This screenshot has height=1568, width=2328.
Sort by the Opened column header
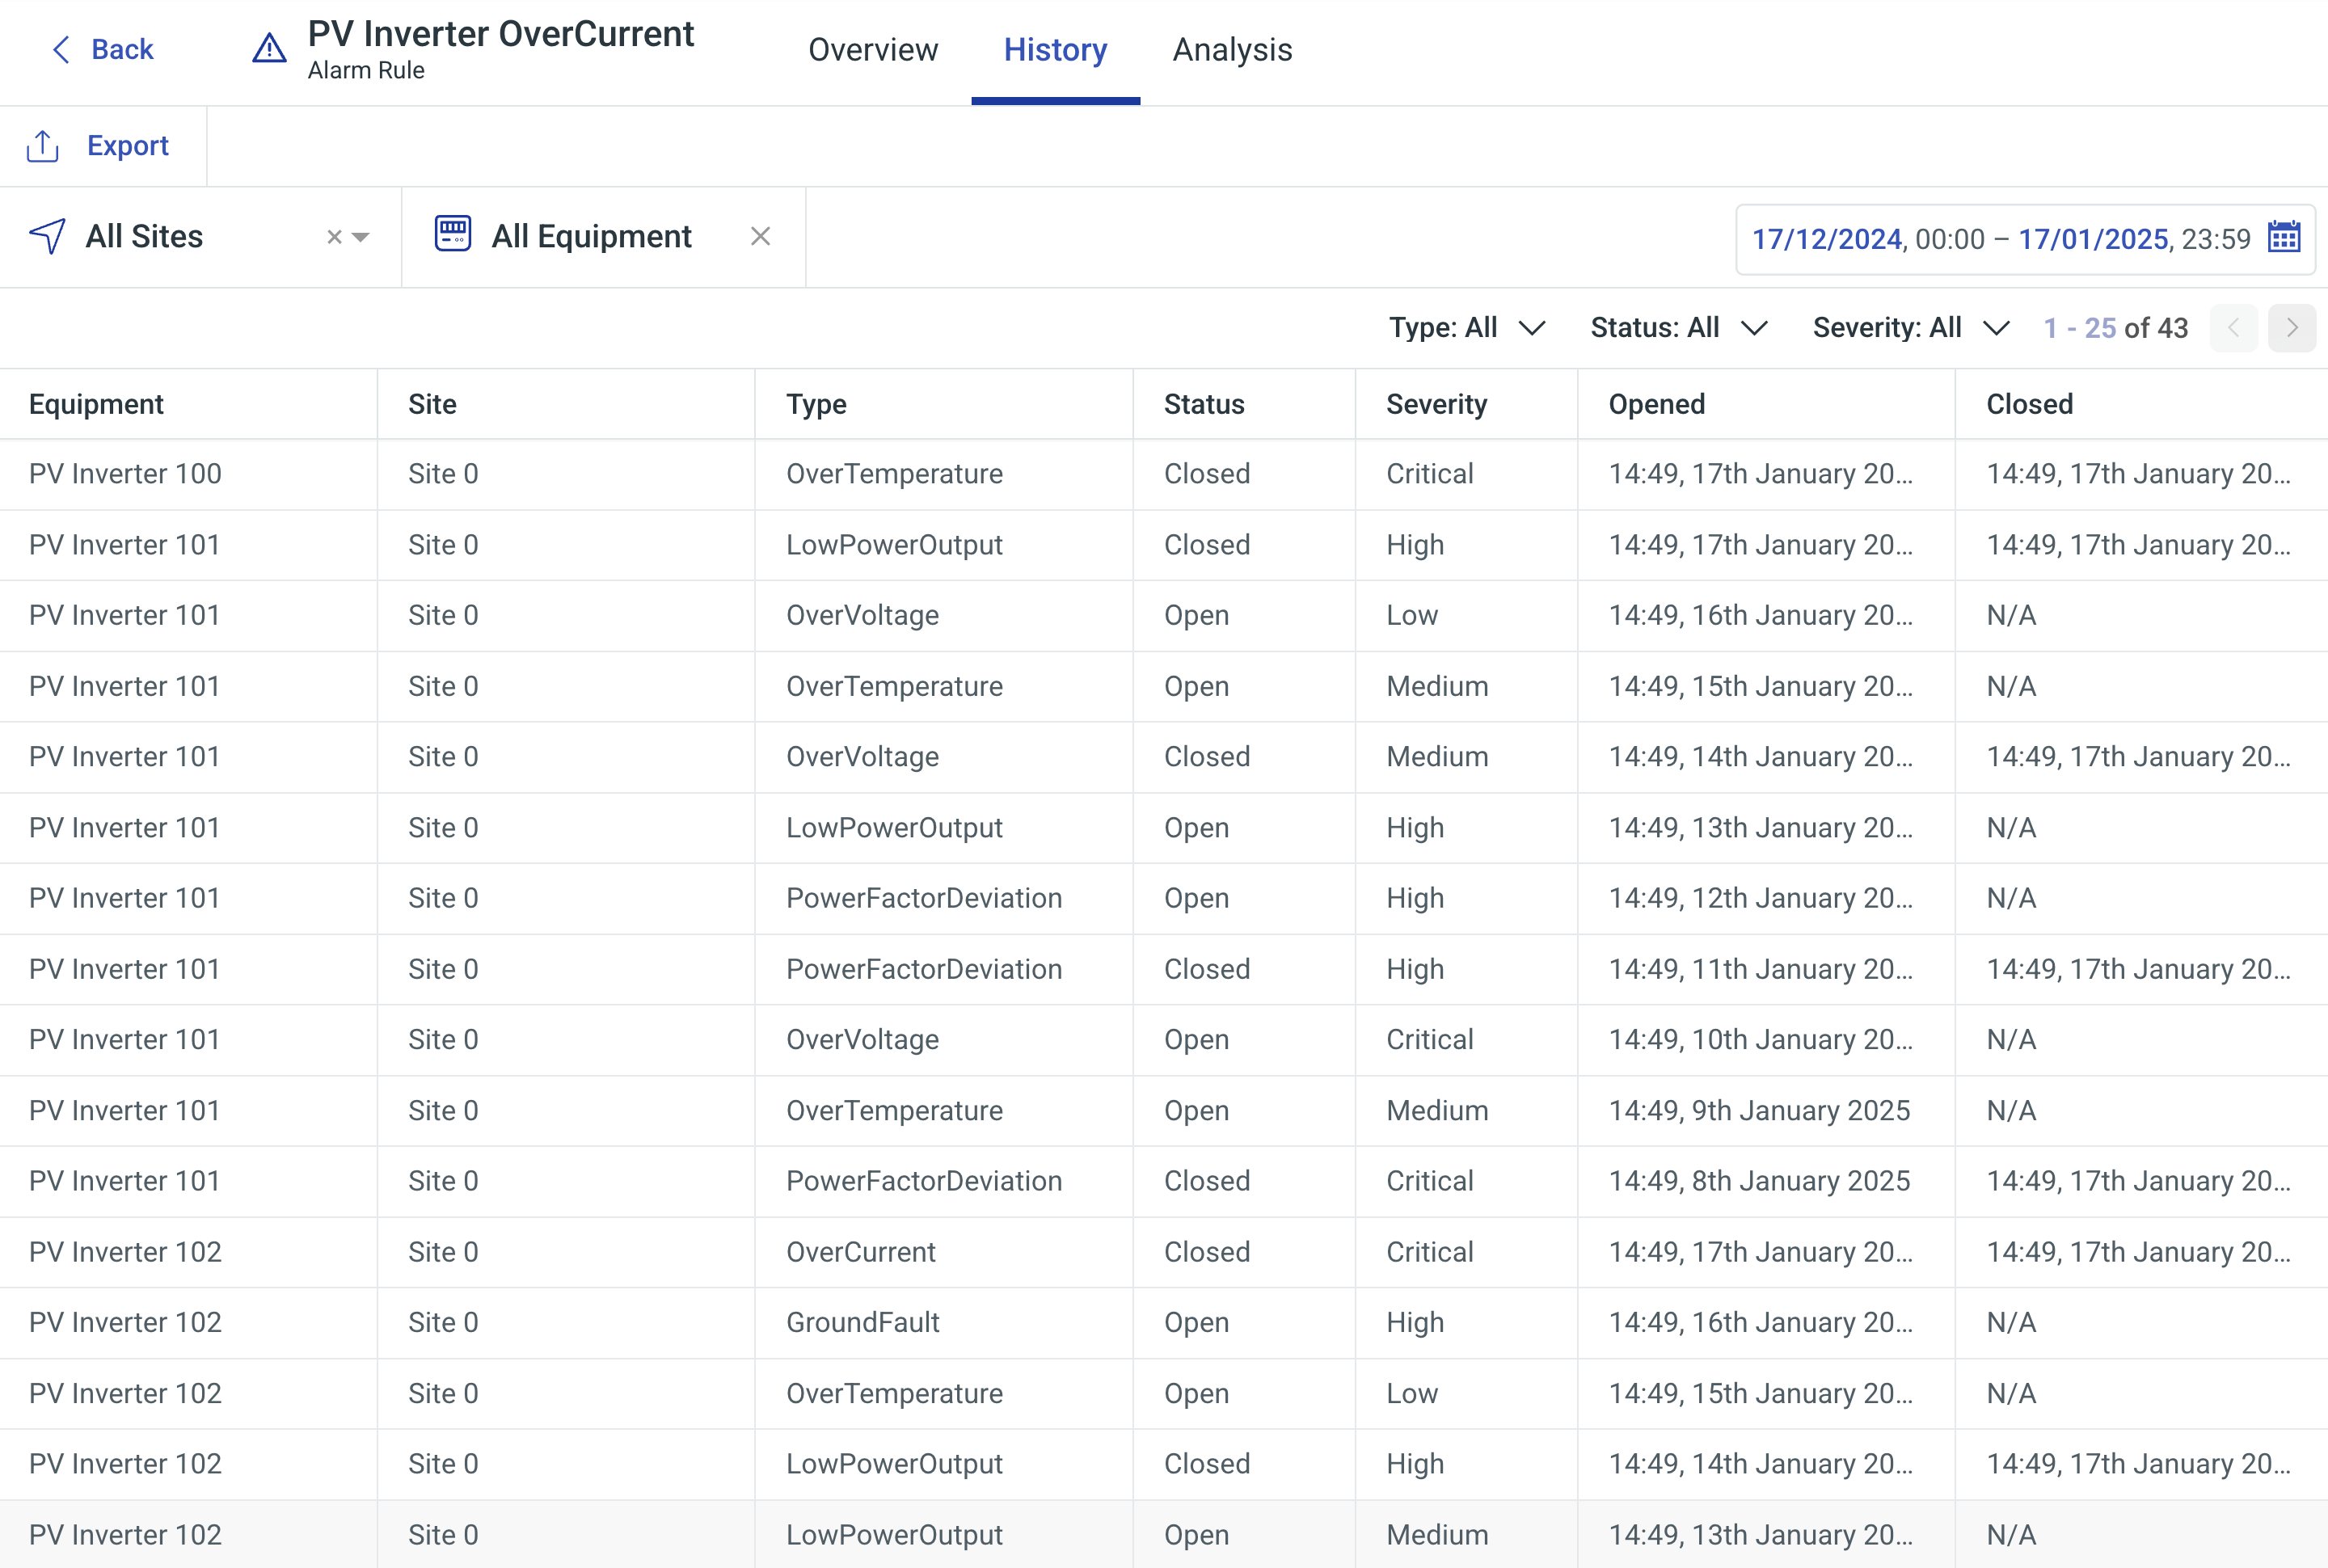point(1656,404)
